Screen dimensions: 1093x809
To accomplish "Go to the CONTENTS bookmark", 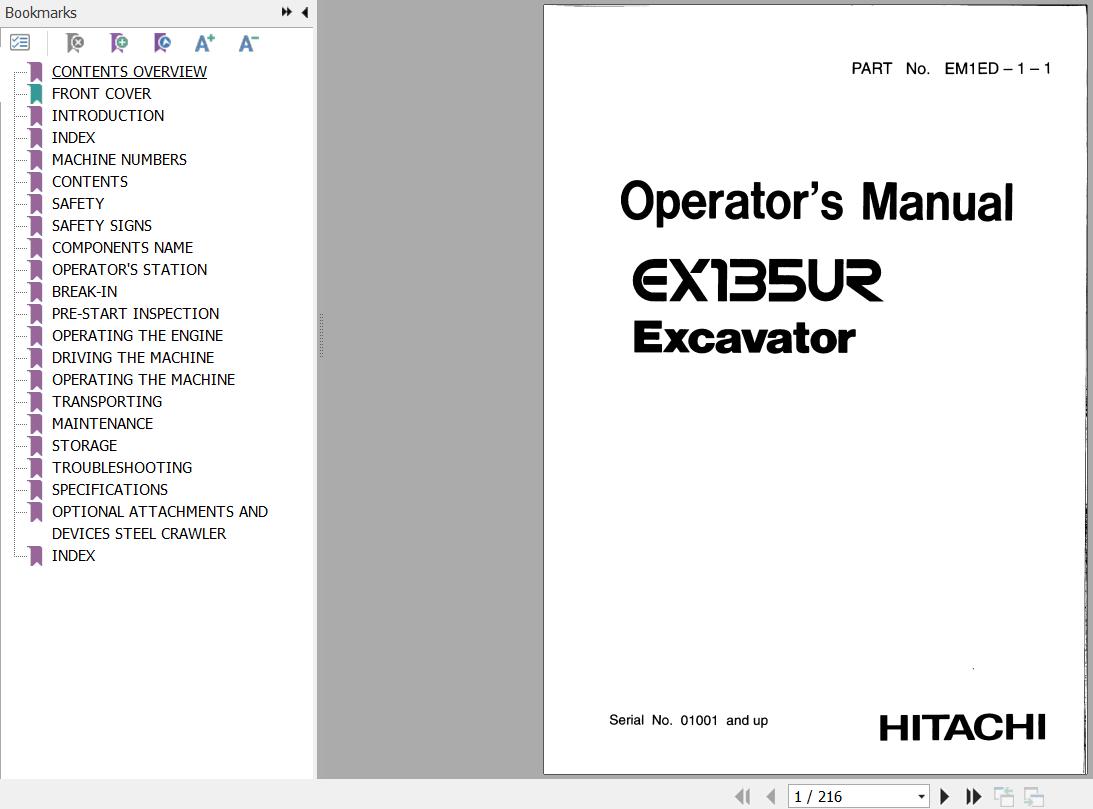I will click(90, 181).
